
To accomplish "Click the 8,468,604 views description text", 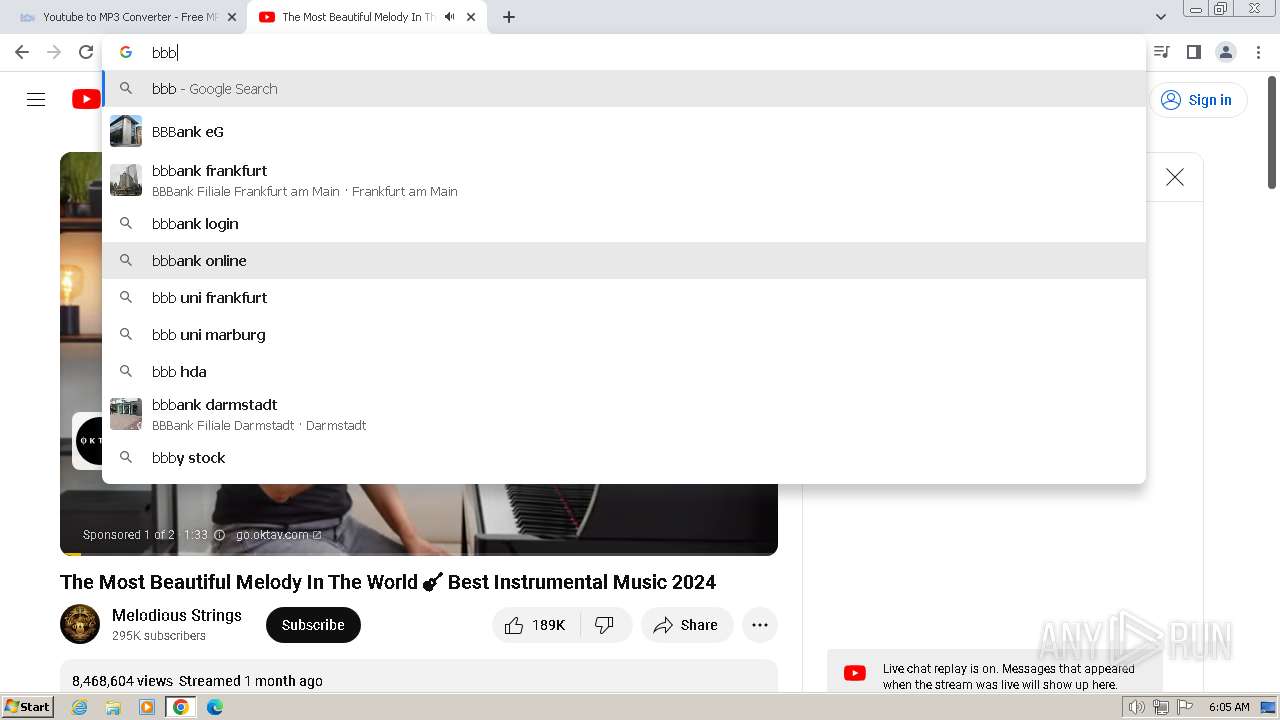I will point(197,681).
